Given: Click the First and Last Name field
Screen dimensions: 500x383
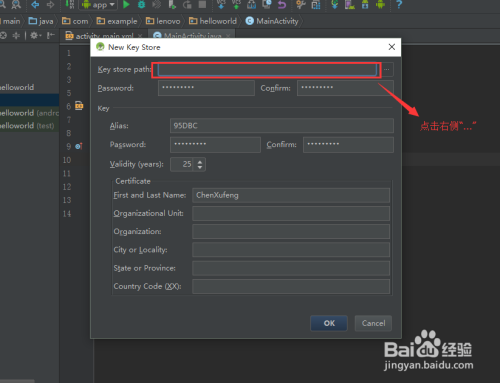Looking at the screenshot, I should point(291,195).
